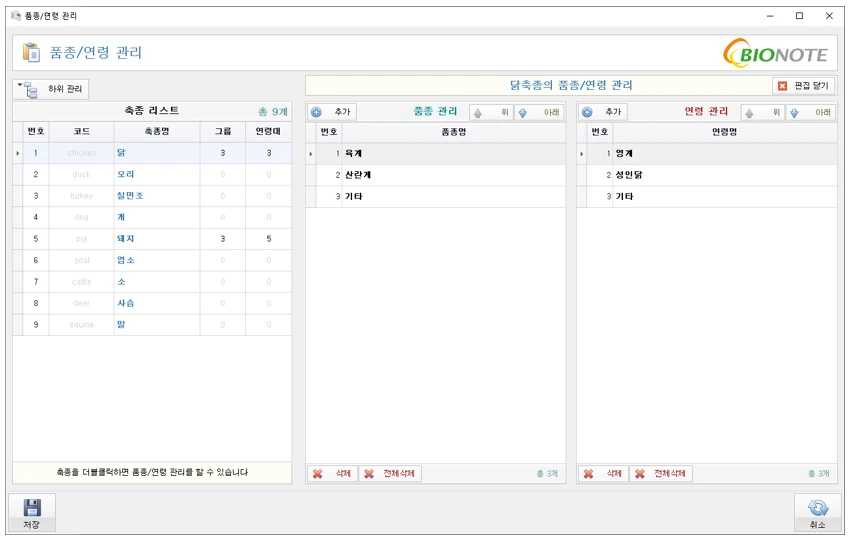
Task: Click 전체삭제 button under 연령 관리 list
Action: tap(661, 474)
